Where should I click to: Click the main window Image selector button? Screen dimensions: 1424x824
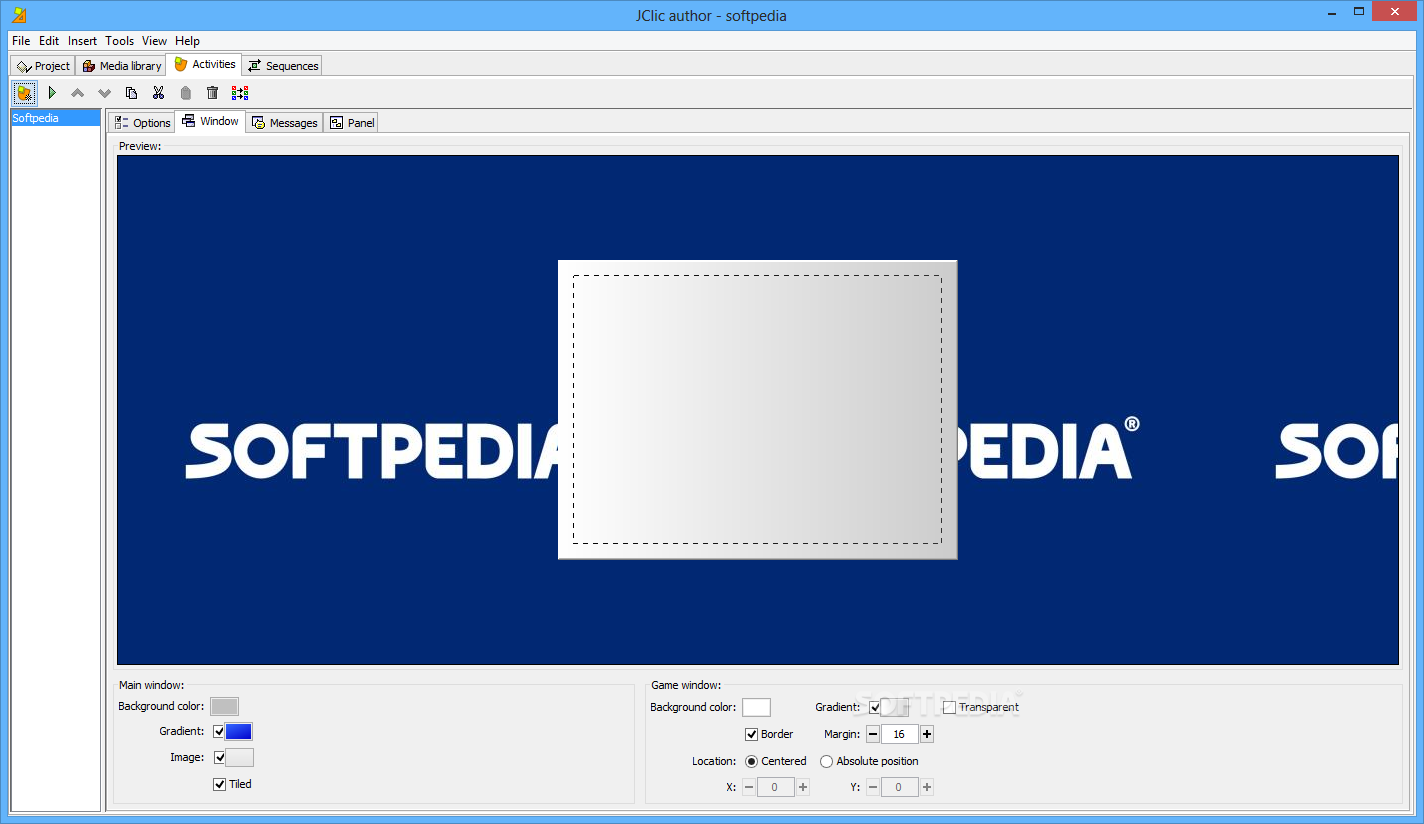tap(240, 758)
